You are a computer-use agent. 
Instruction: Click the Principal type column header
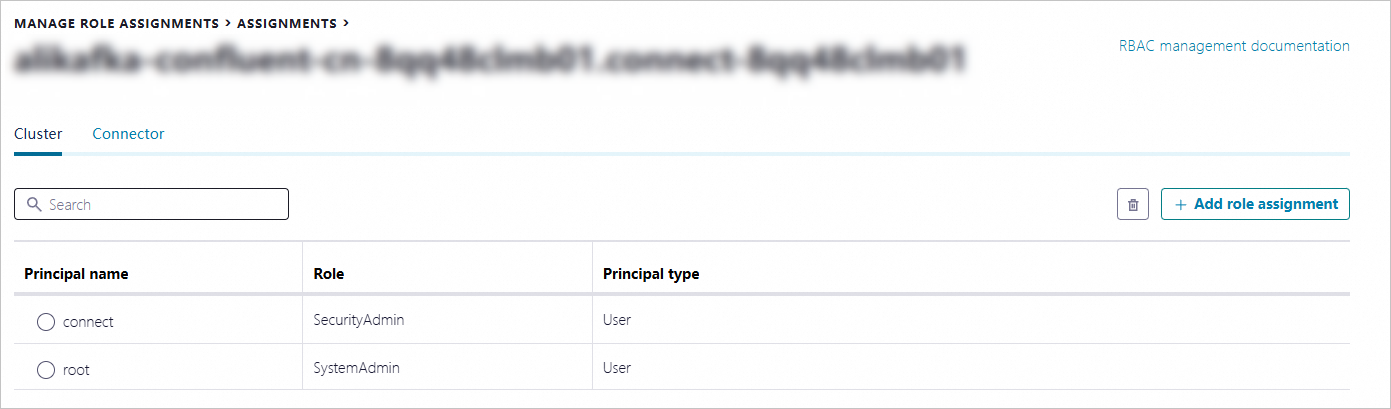(x=651, y=274)
